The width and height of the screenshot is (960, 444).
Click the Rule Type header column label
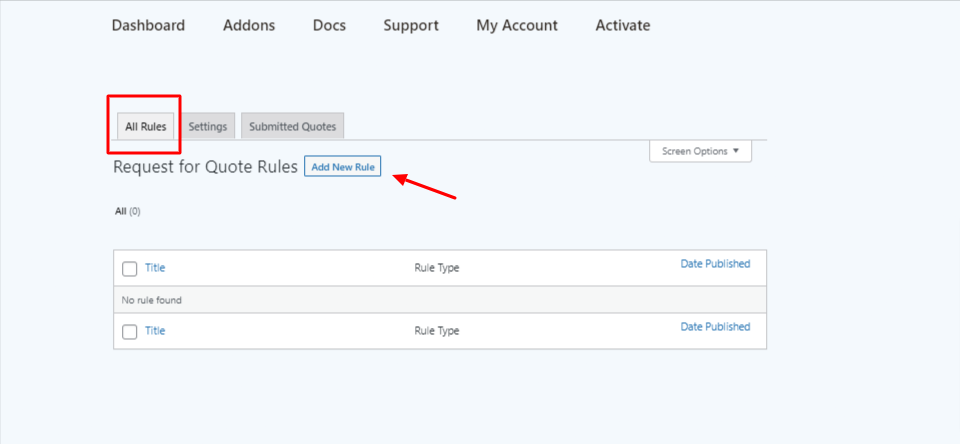437,268
